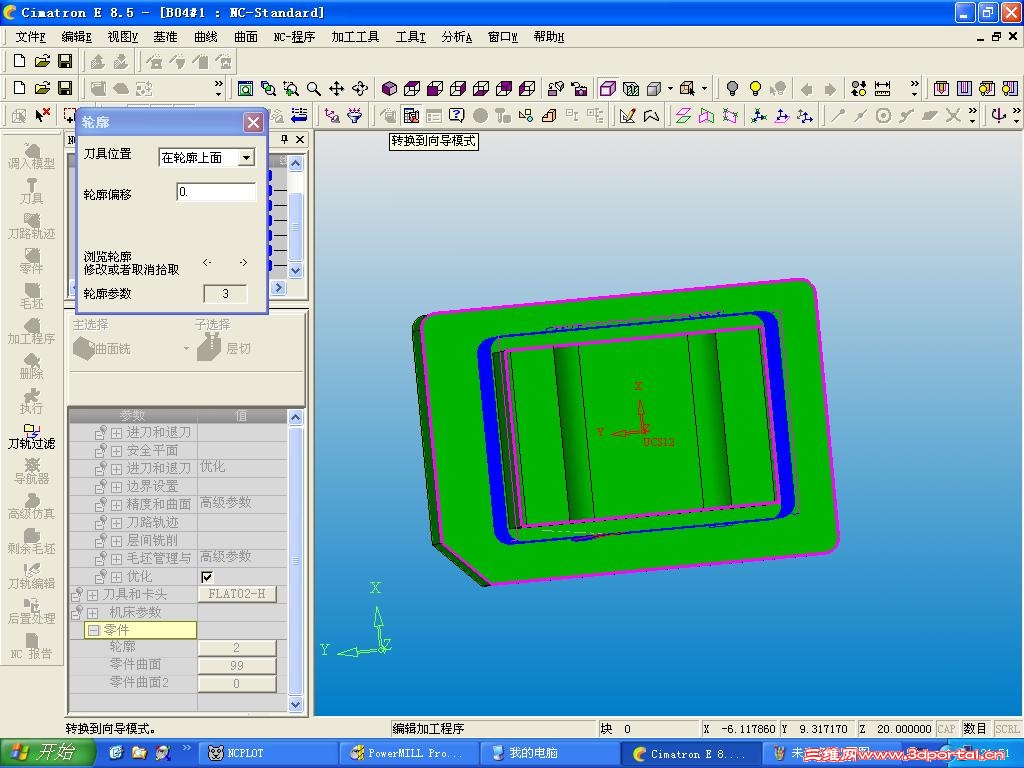Click the 轮廓 value button showing 2
The height and width of the screenshot is (768, 1024).
click(x=237, y=647)
